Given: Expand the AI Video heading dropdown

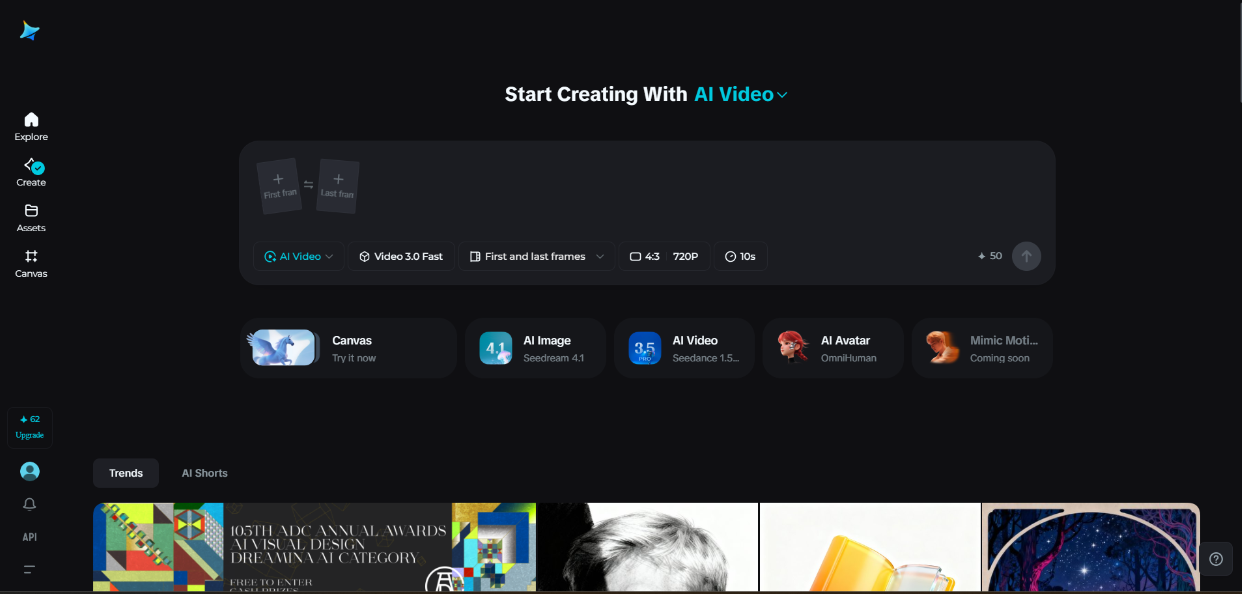Looking at the screenshot, I should (741, 94).
